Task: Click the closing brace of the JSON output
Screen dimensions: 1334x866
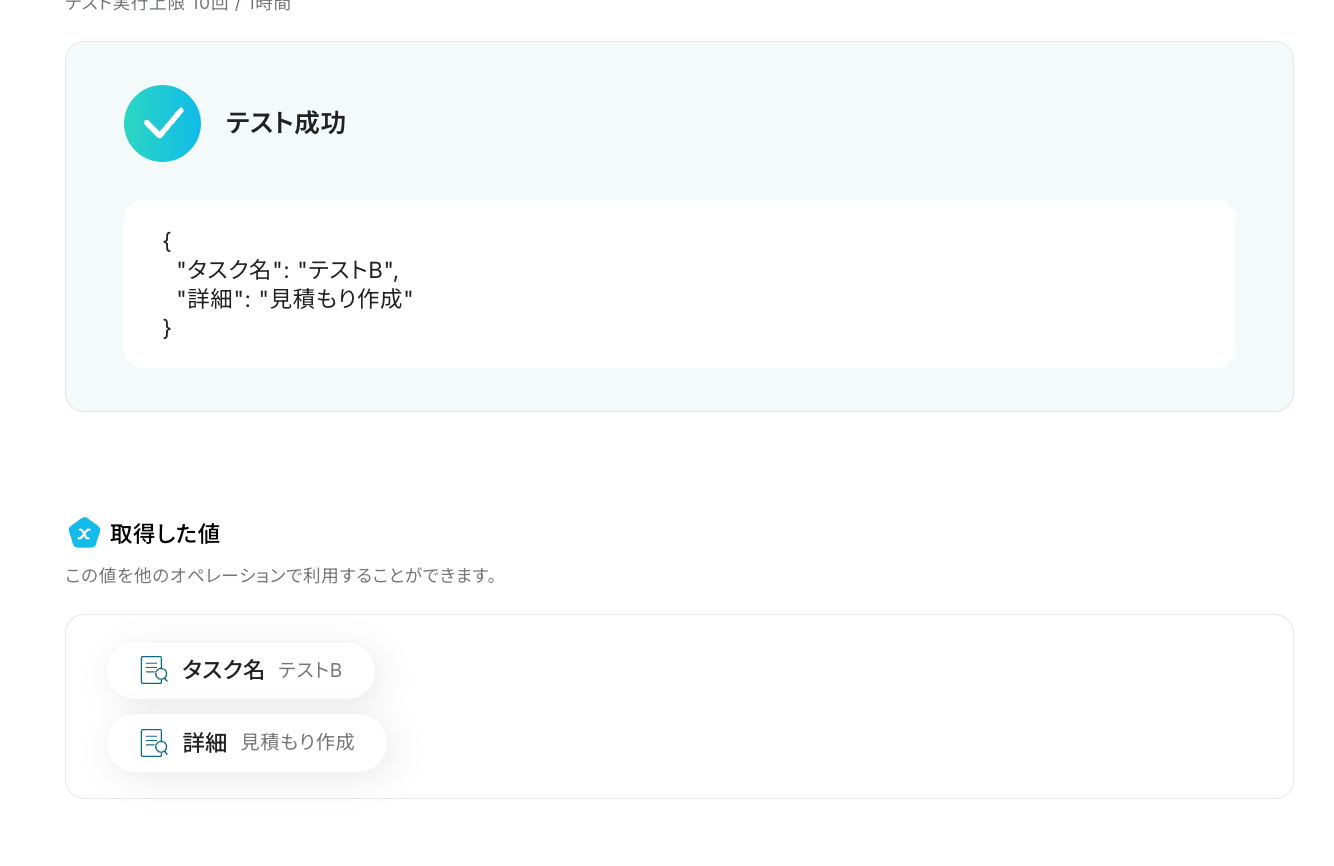Action: click(x=167, y=328)
